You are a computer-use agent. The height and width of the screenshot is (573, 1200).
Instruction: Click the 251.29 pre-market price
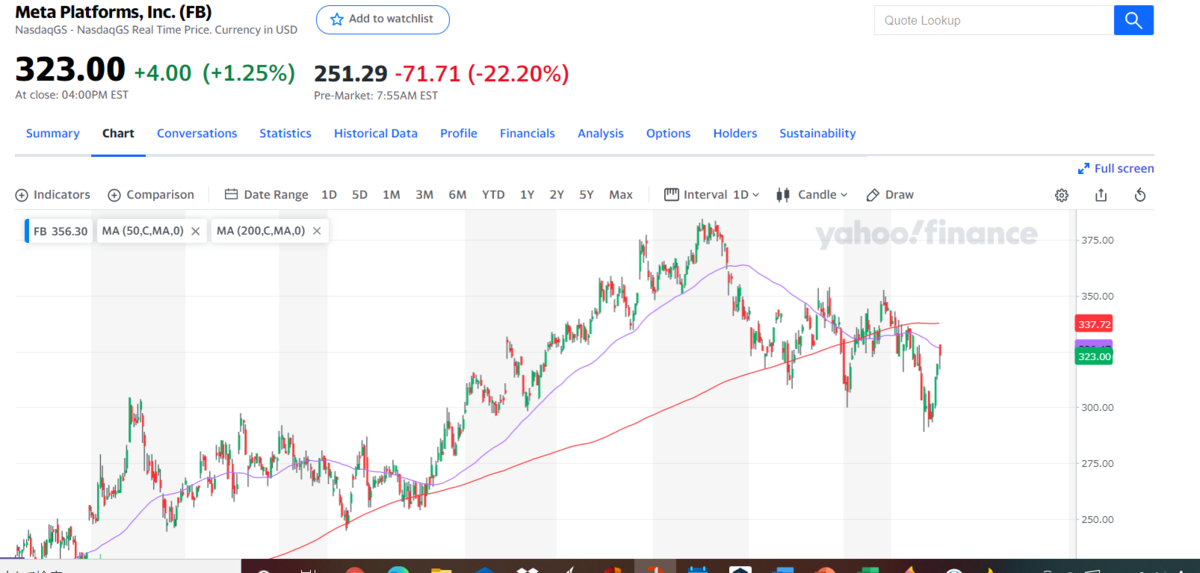(350, 73)
